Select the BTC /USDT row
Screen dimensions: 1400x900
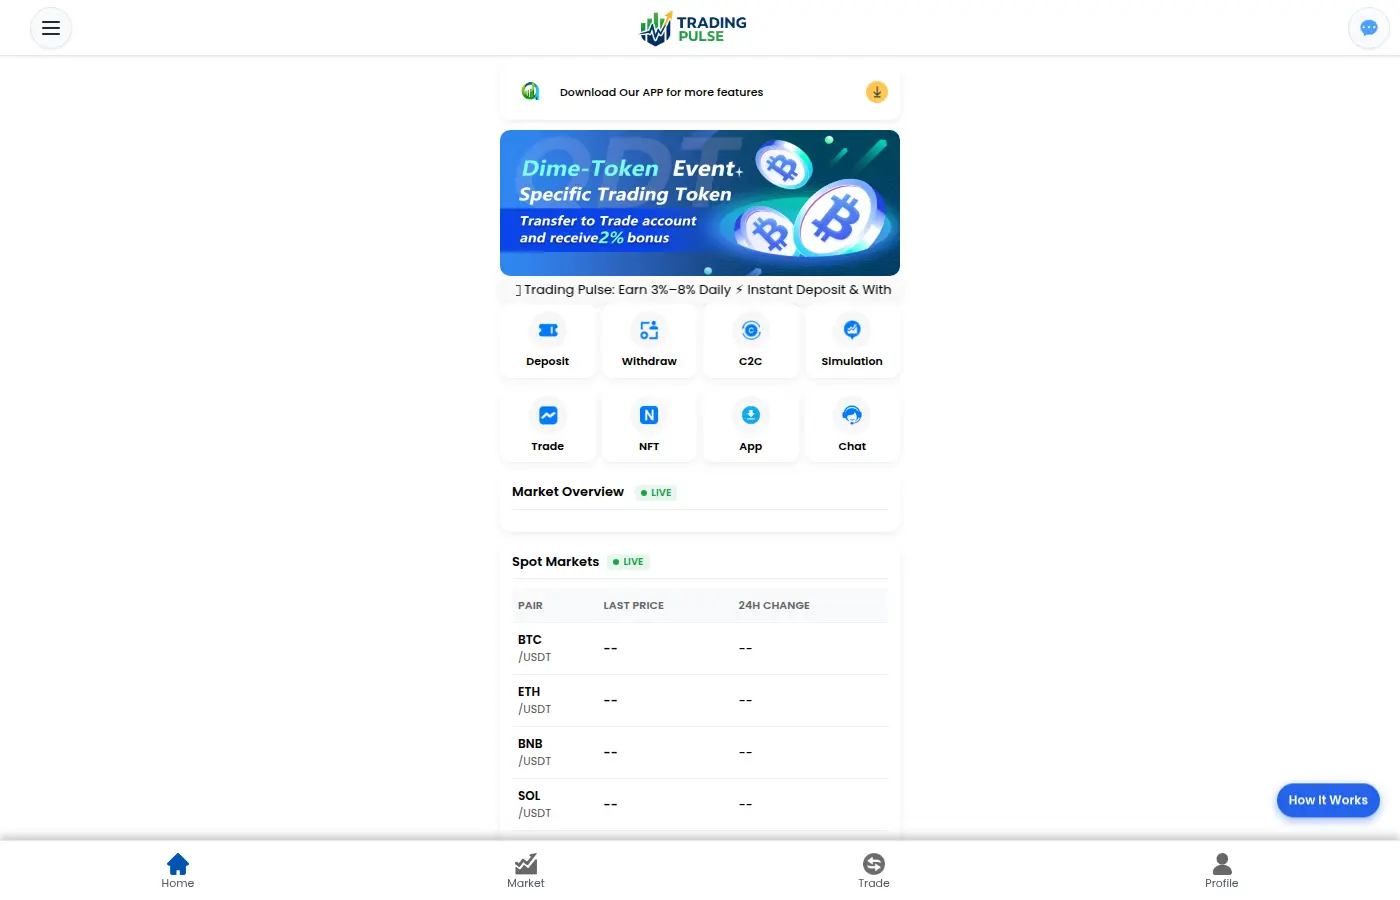pos(700,649)
